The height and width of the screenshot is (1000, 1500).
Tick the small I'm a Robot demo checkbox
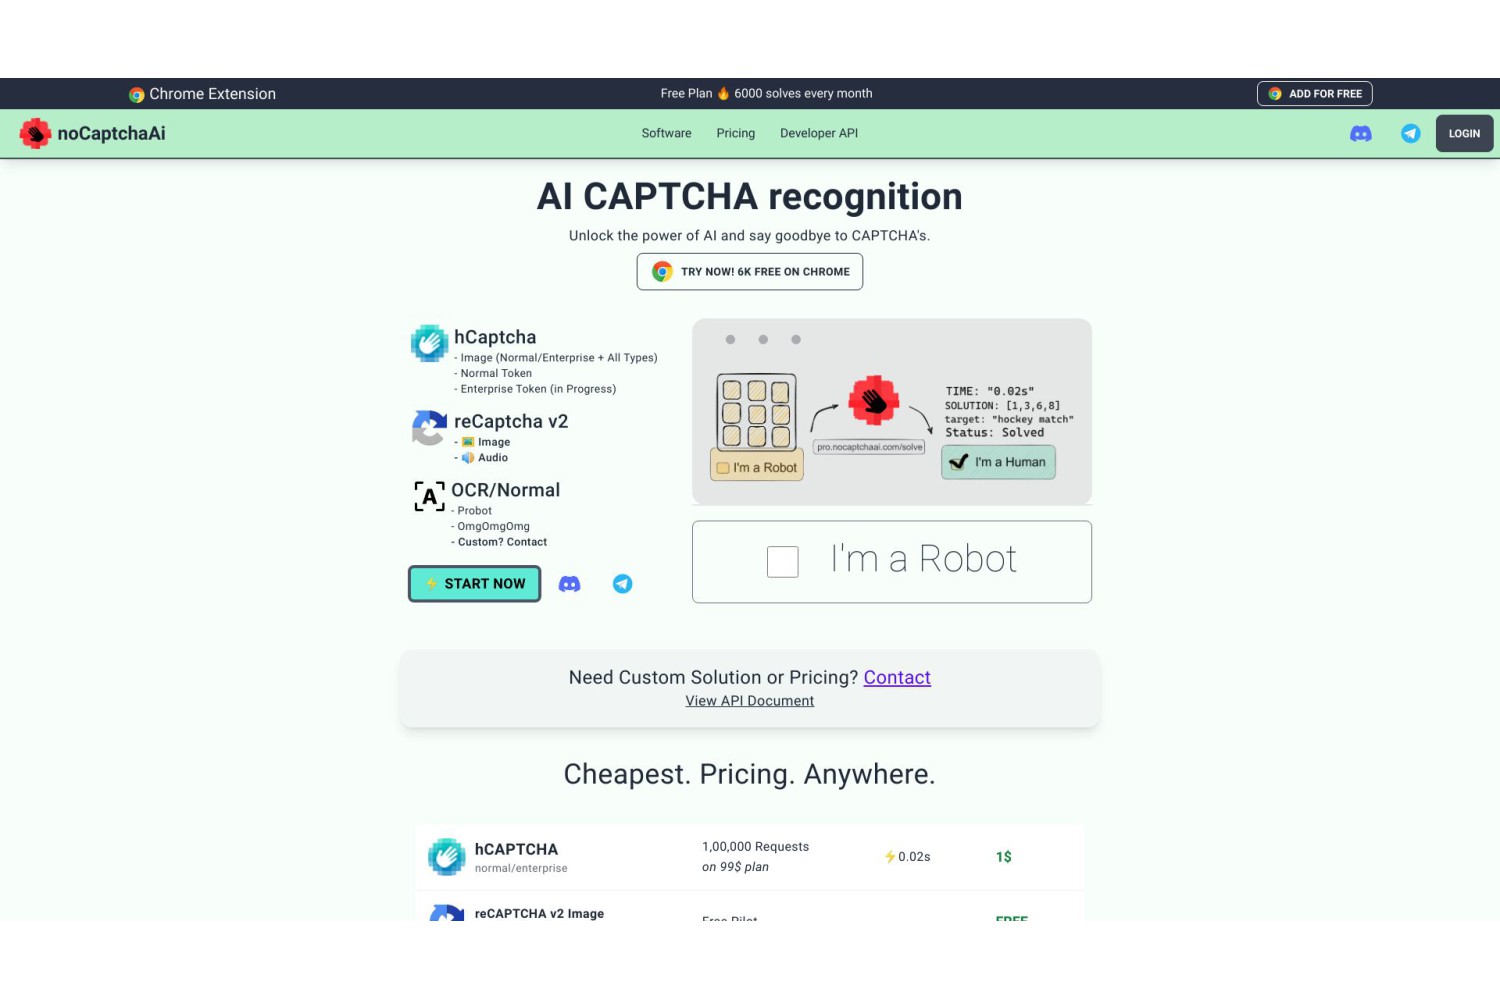(723, 468)
